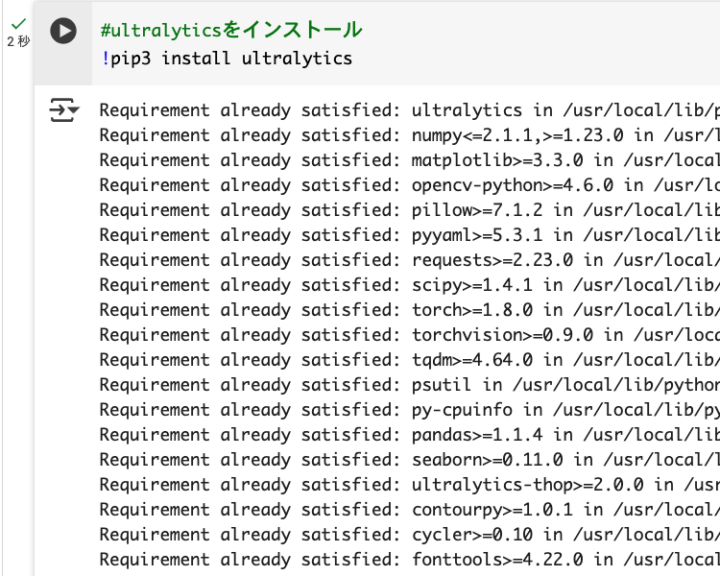Click the seaborn>=0.11.0 output line

point(410,460)
